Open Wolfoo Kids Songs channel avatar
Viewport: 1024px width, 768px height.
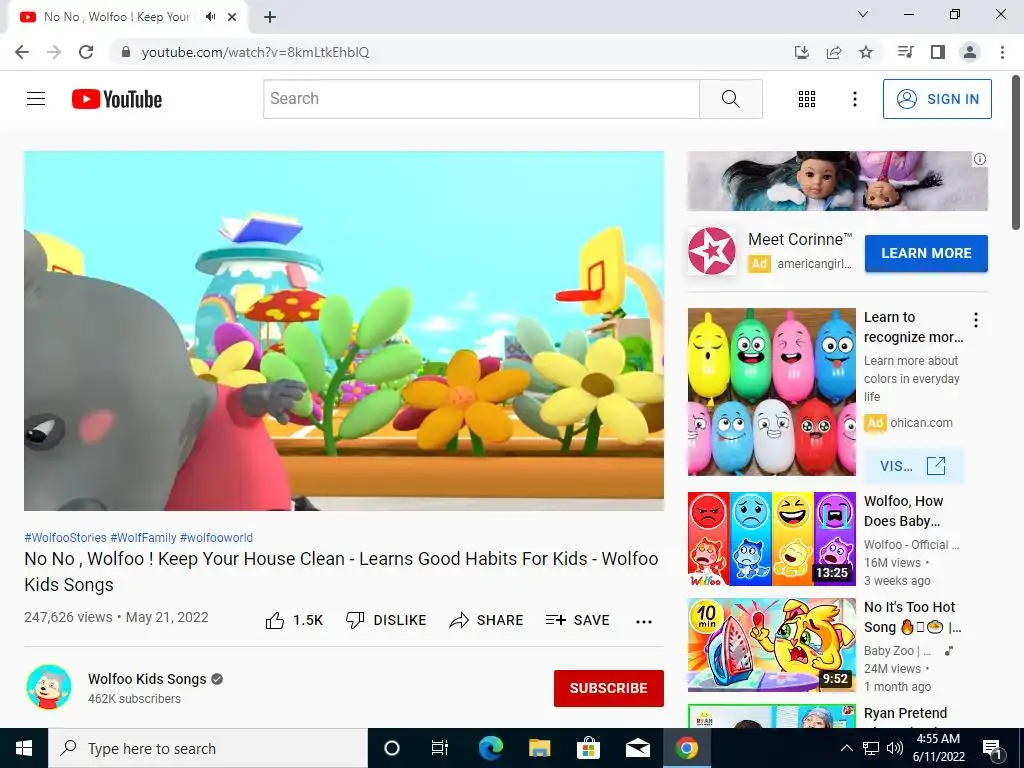tap(49, 687)
